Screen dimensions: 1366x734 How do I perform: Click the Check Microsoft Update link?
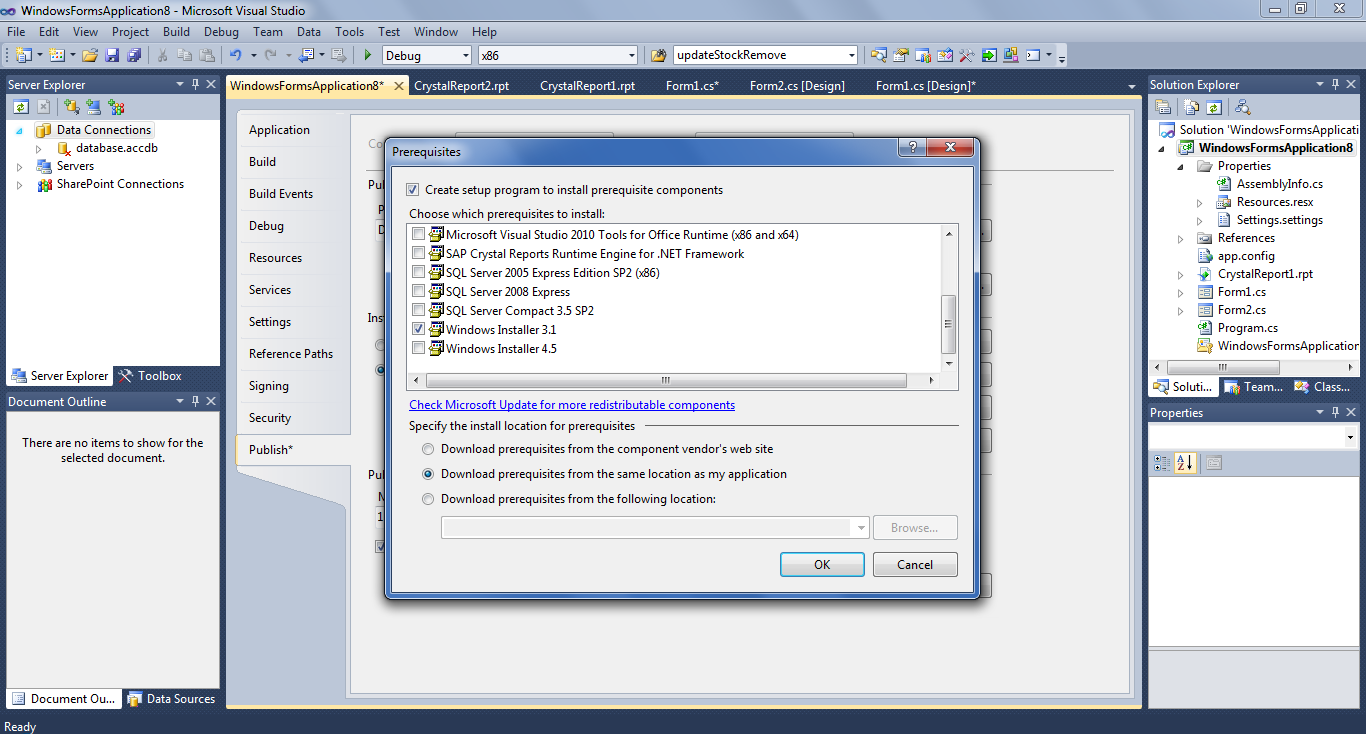tap(572, 404)
